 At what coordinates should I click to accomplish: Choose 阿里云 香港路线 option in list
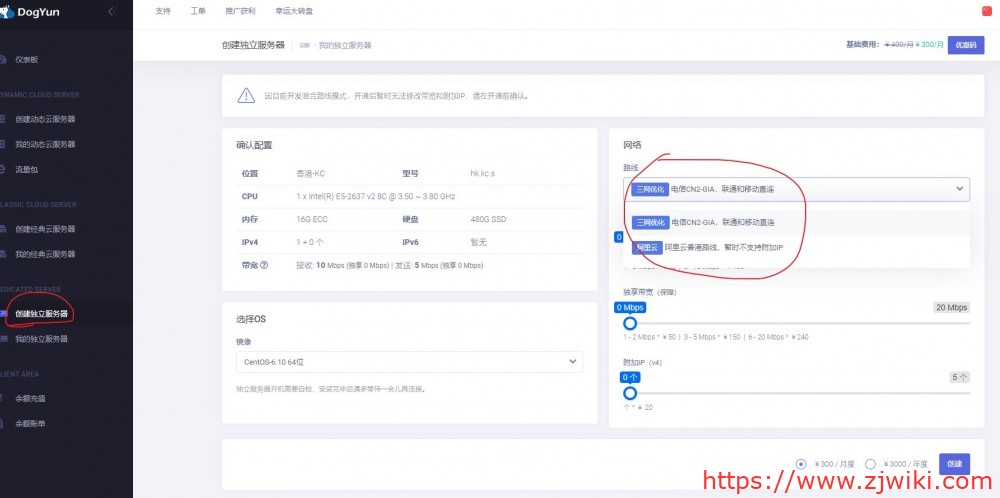(x=797, y=247)
